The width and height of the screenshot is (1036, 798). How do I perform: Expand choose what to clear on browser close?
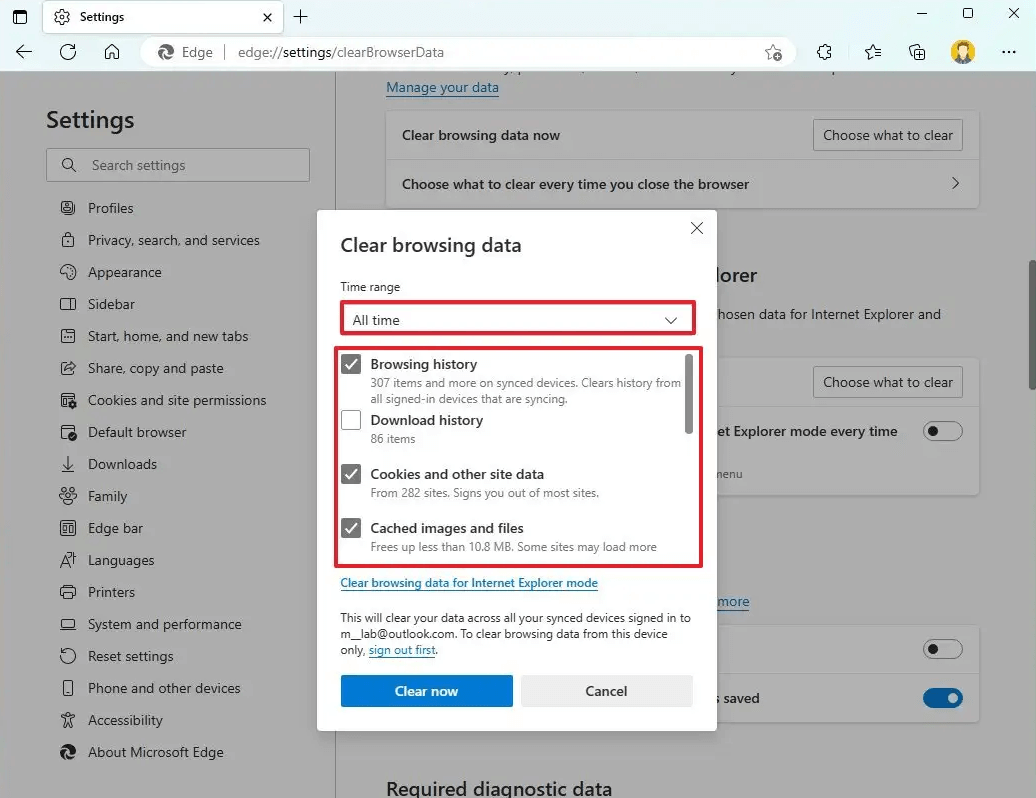pyautogui.click(x=953, y=185)
